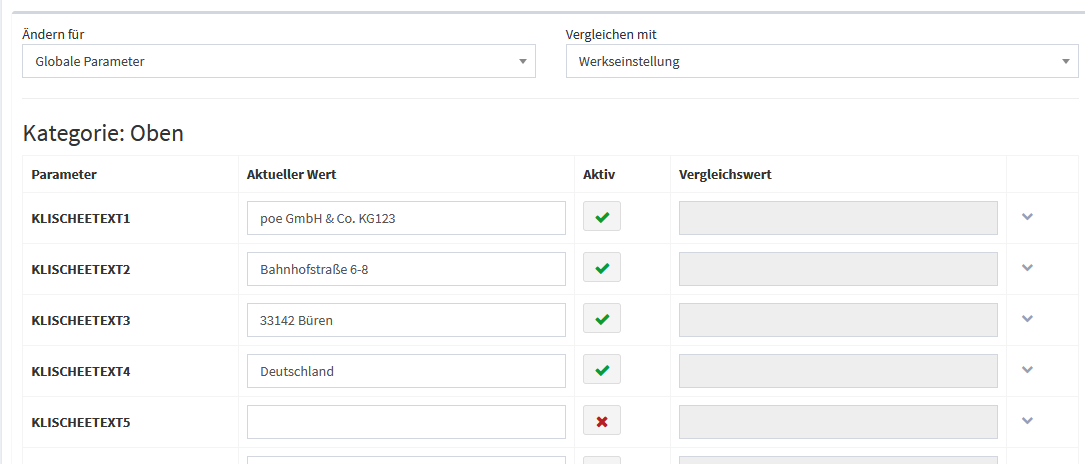
Task: Enable KLISCHEETEXT5 via the red X button
Action: coord(602,421)
